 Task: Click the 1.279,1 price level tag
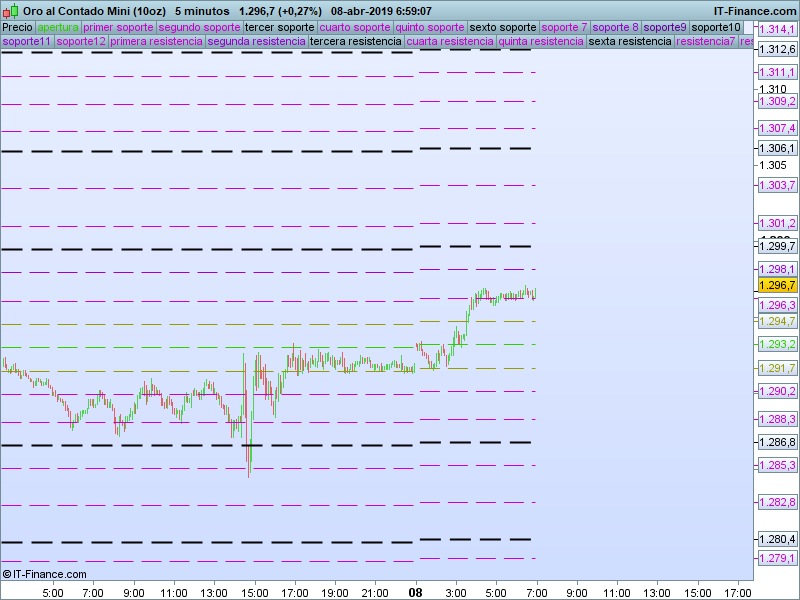777,558
